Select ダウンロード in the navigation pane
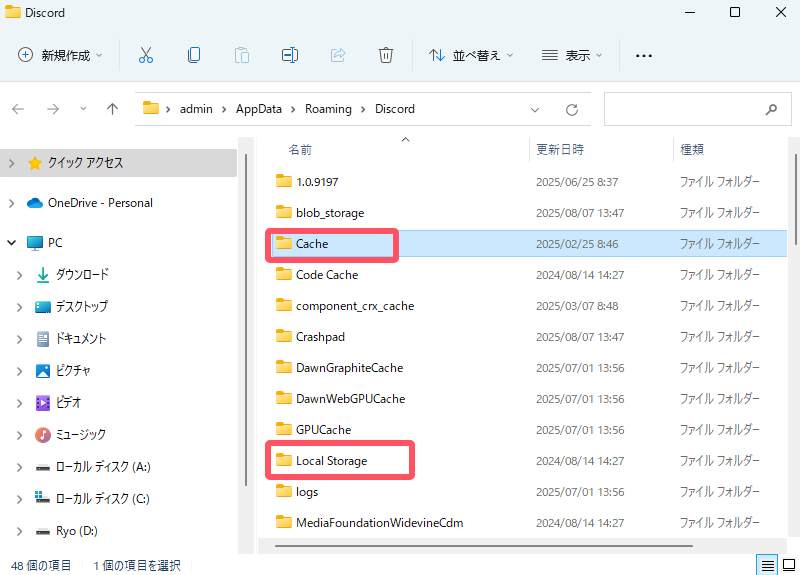The image size is (800, 575). (82, 274)
